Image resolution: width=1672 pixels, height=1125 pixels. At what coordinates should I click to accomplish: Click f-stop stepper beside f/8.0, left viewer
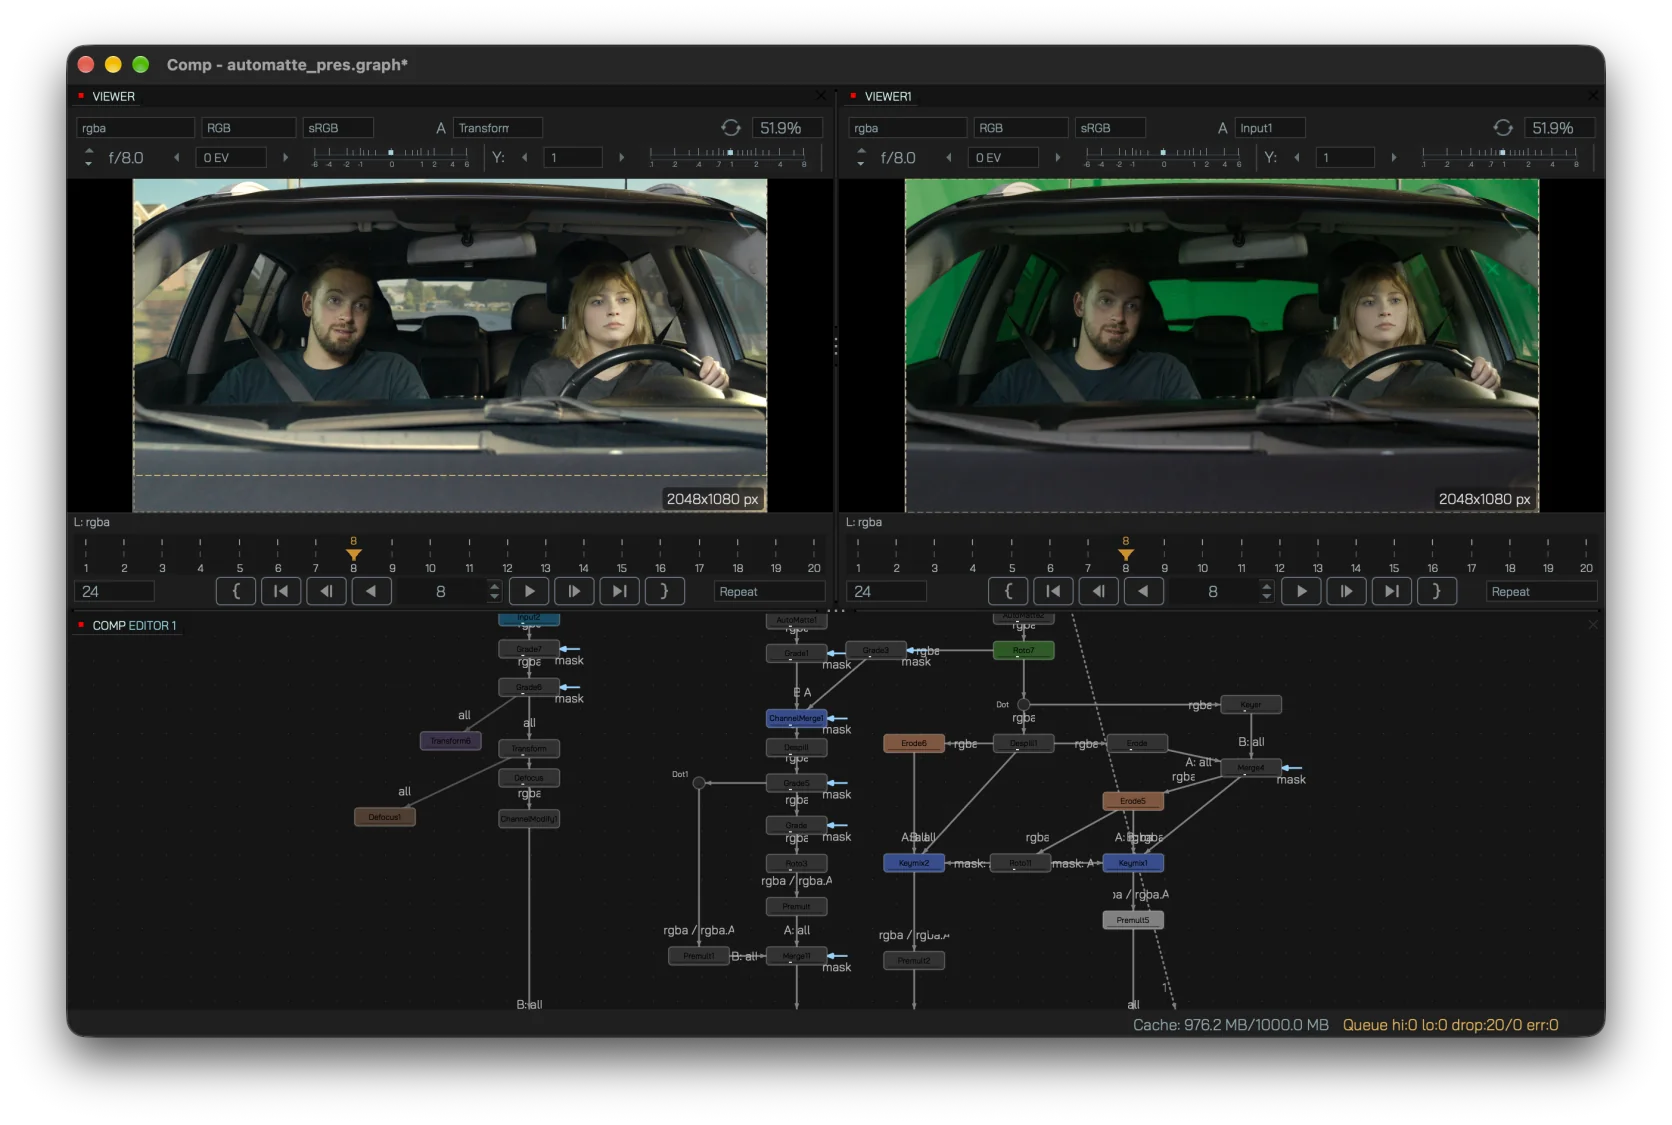(x=89, y=157)
